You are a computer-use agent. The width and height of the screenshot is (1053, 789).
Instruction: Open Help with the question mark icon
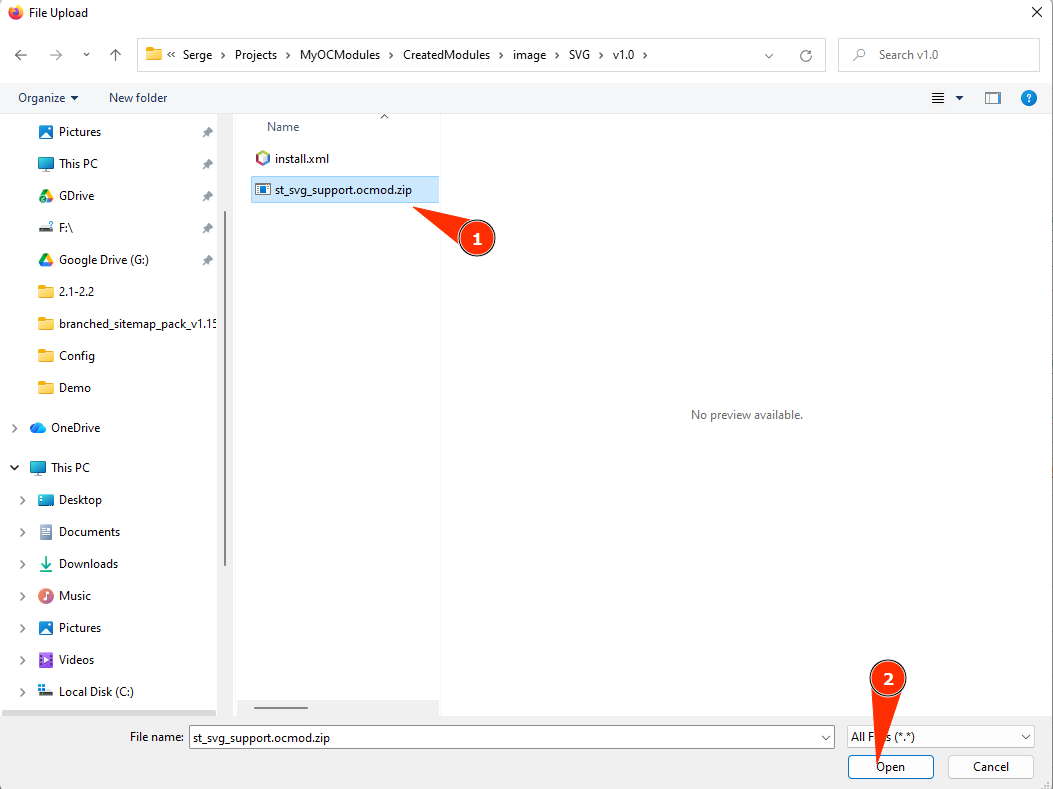pos(1028,98)
